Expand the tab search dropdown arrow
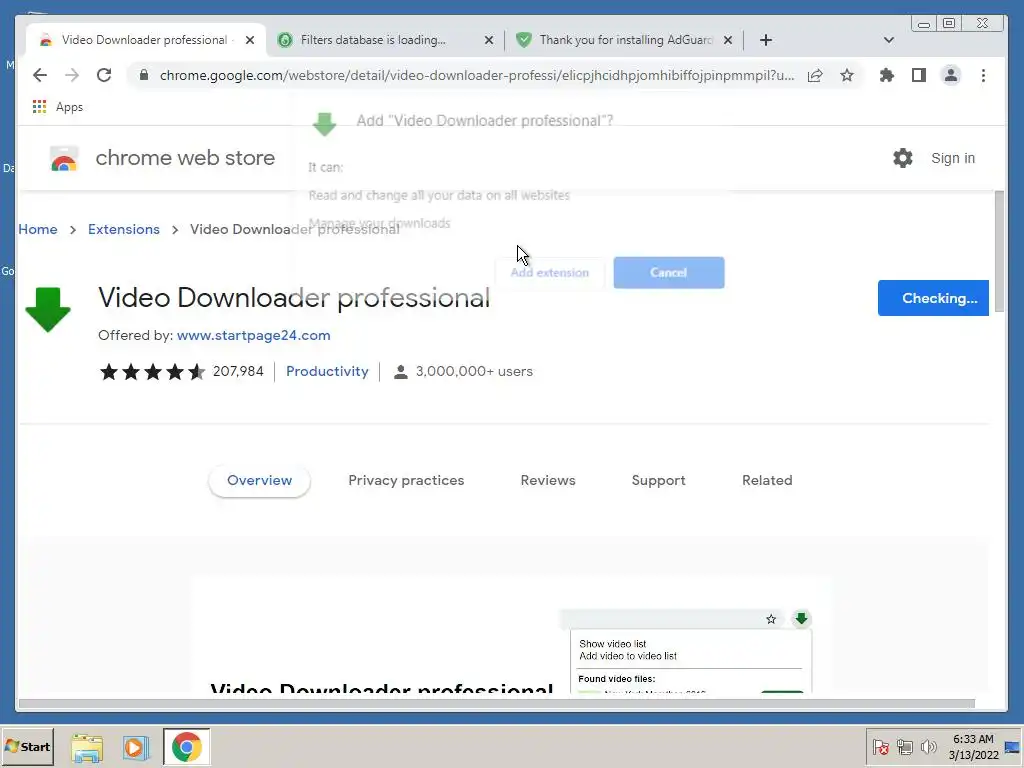 click(888, 40)
